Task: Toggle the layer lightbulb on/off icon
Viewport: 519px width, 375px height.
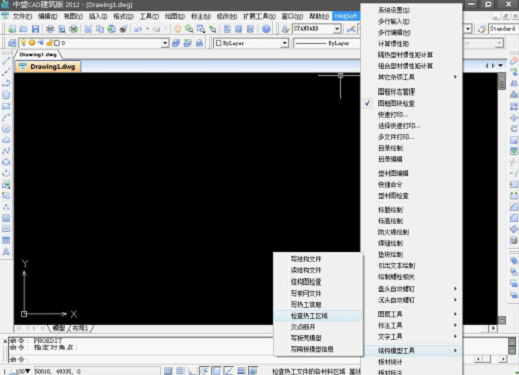Action: coord(23,43)
